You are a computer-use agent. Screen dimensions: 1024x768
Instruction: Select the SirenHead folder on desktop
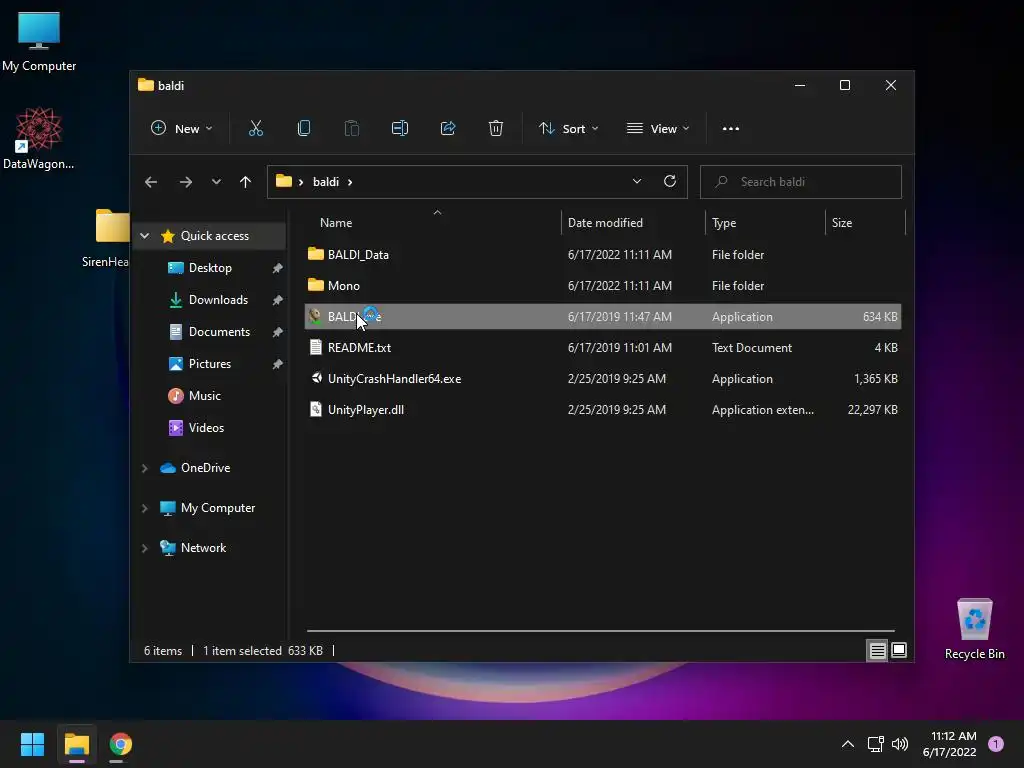[105, 238]
